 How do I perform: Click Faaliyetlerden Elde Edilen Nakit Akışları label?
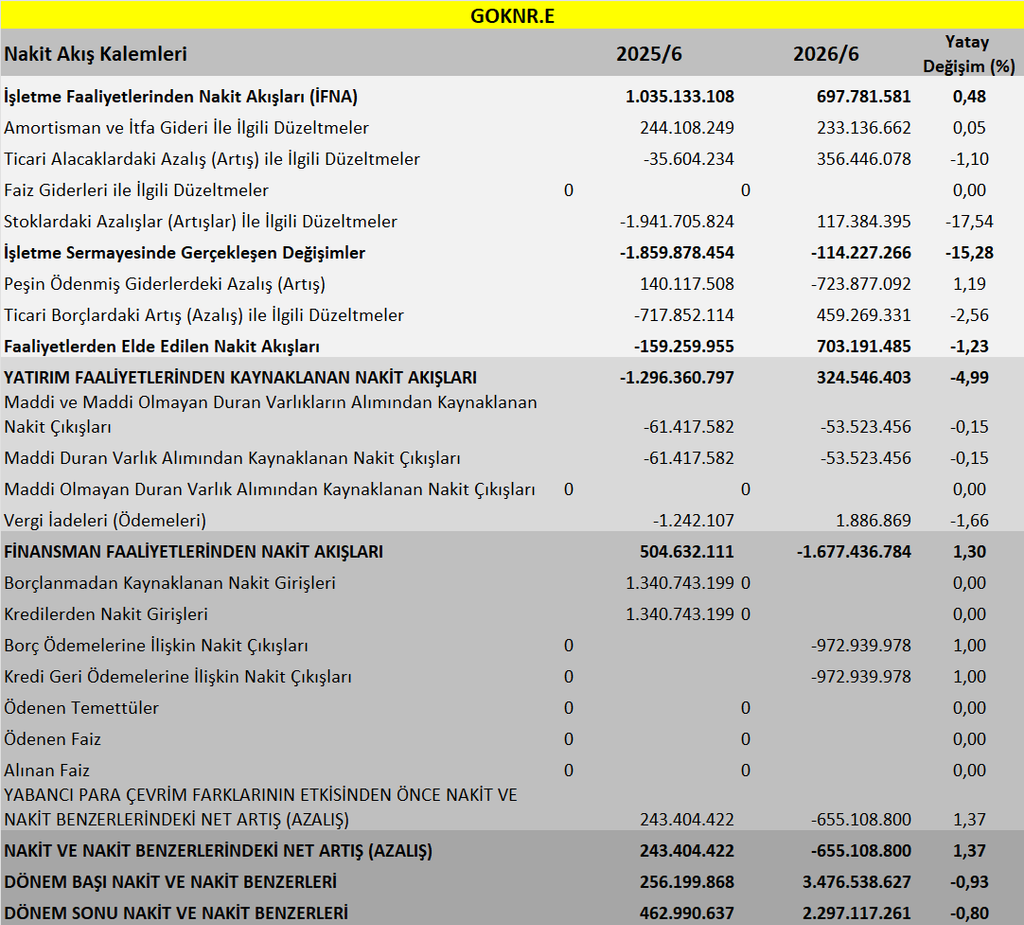[x=161, y=346]
